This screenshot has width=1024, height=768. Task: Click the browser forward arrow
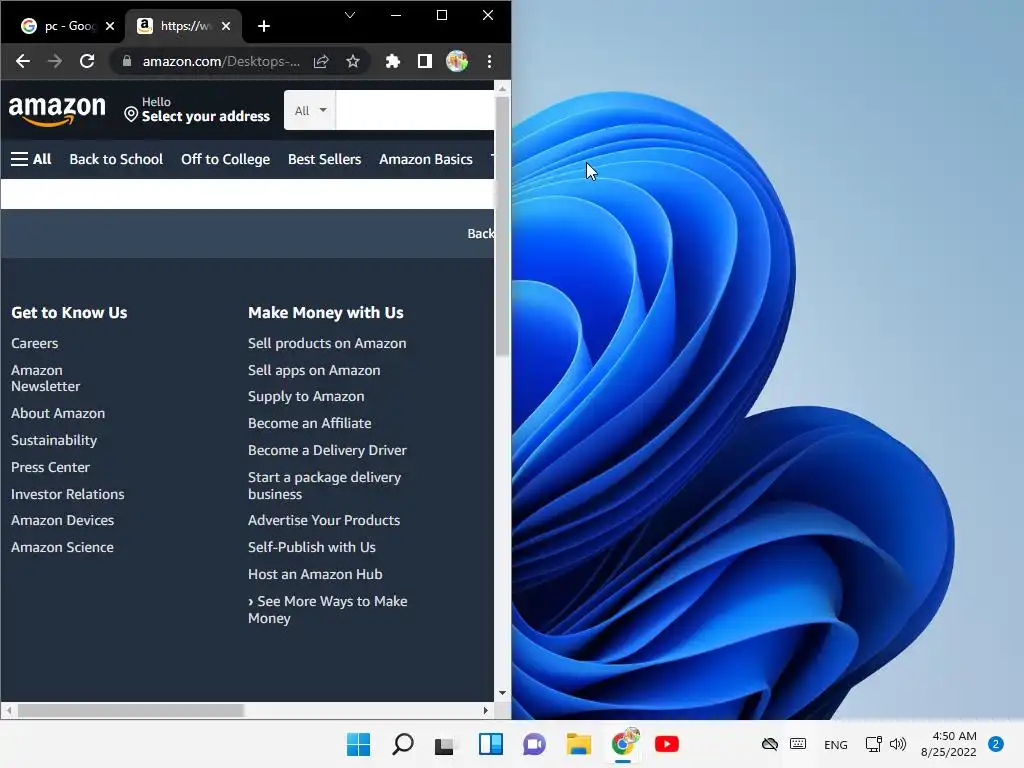55,61
